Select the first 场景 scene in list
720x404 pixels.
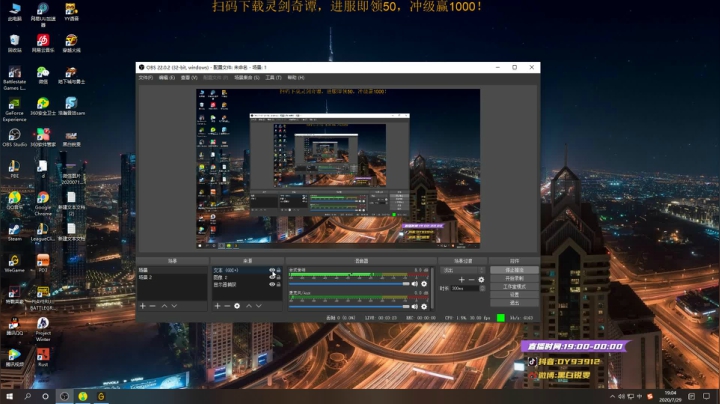(x=172, y=270)
